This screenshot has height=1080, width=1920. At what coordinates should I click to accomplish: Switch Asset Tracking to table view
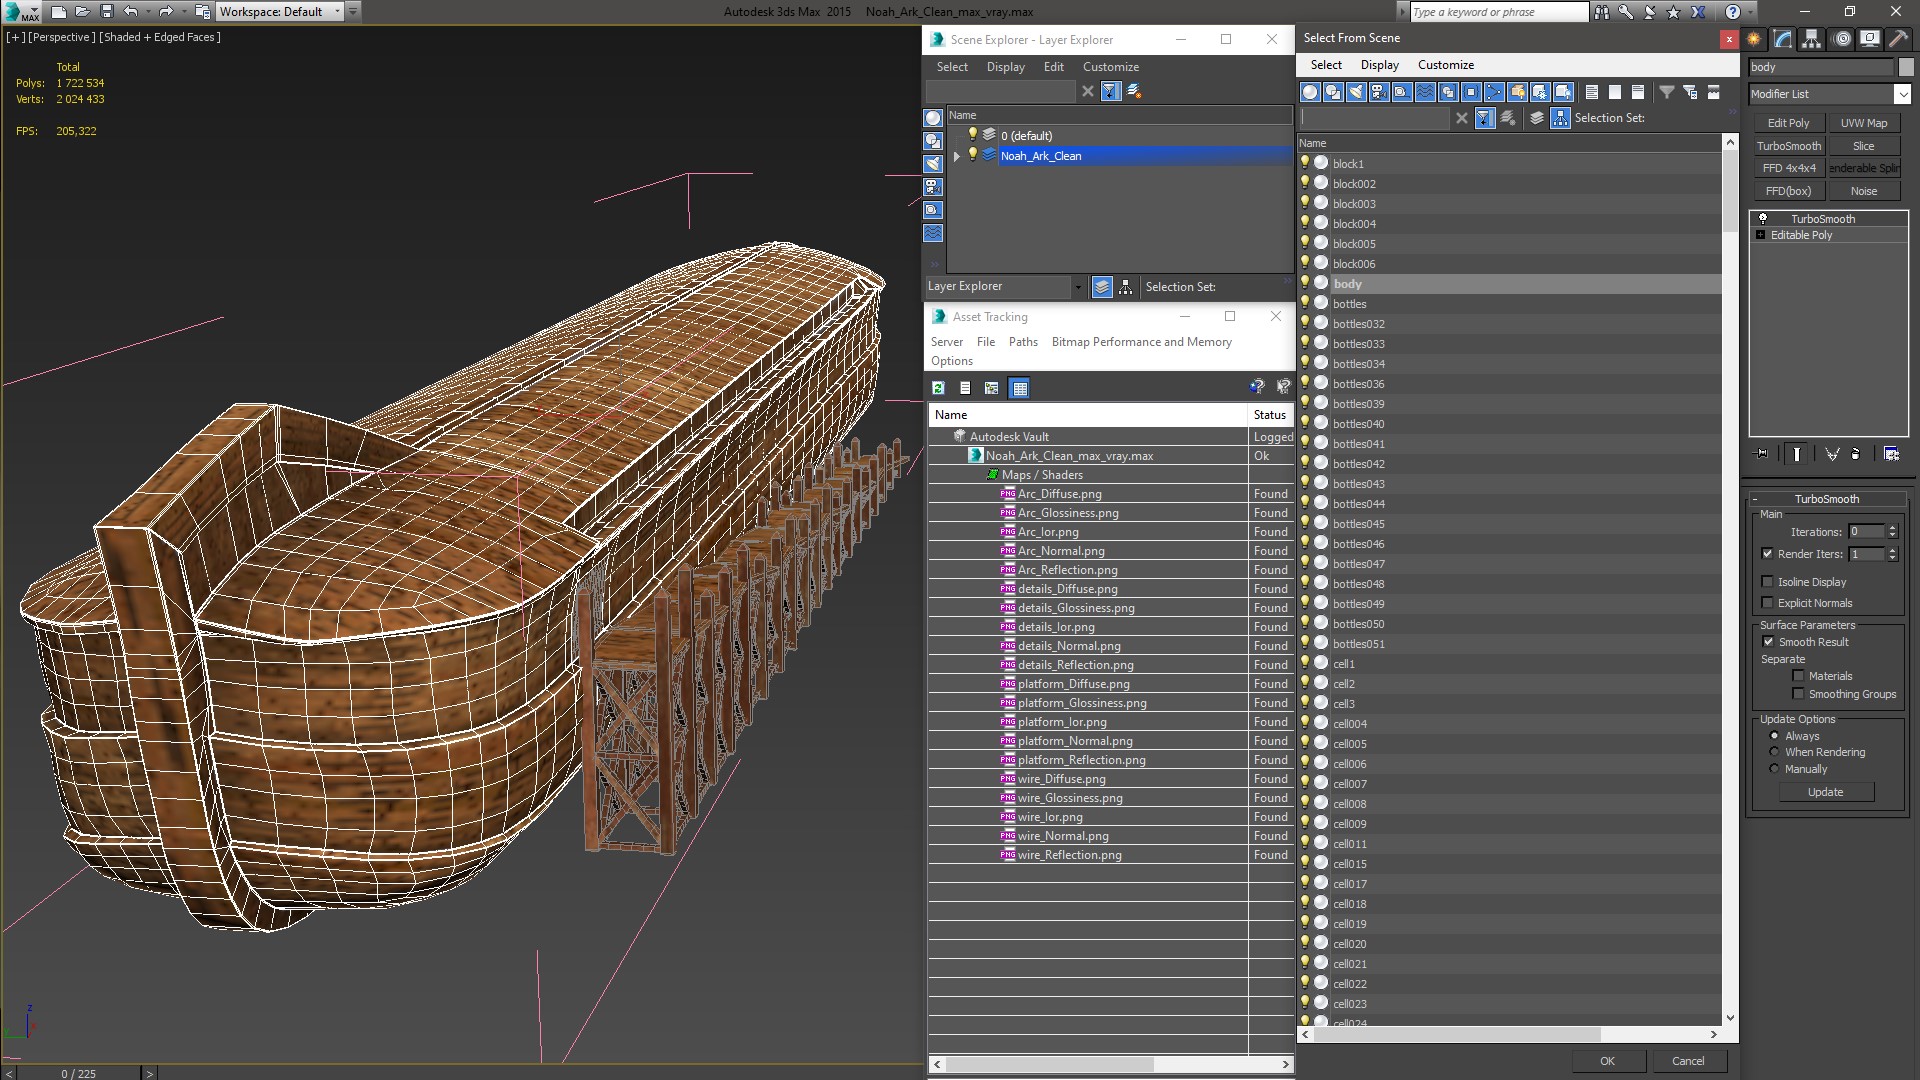[1019, 388]
